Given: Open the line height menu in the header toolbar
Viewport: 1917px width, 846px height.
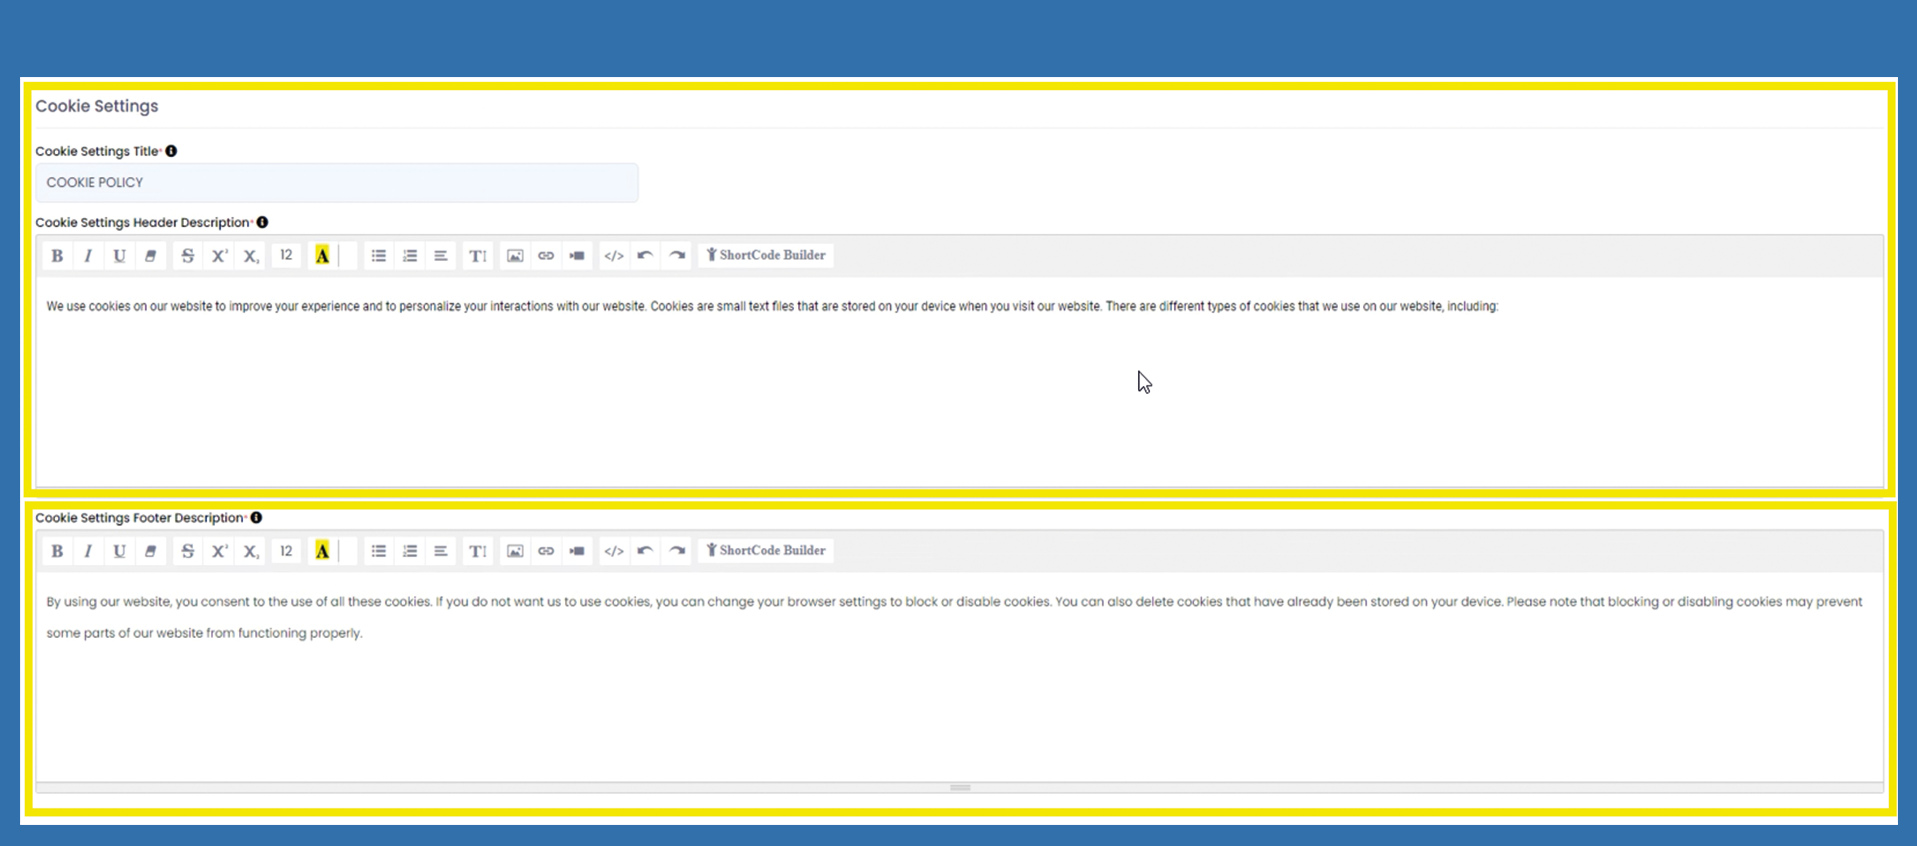Looking at the screenshot, I should click(478, 256).
